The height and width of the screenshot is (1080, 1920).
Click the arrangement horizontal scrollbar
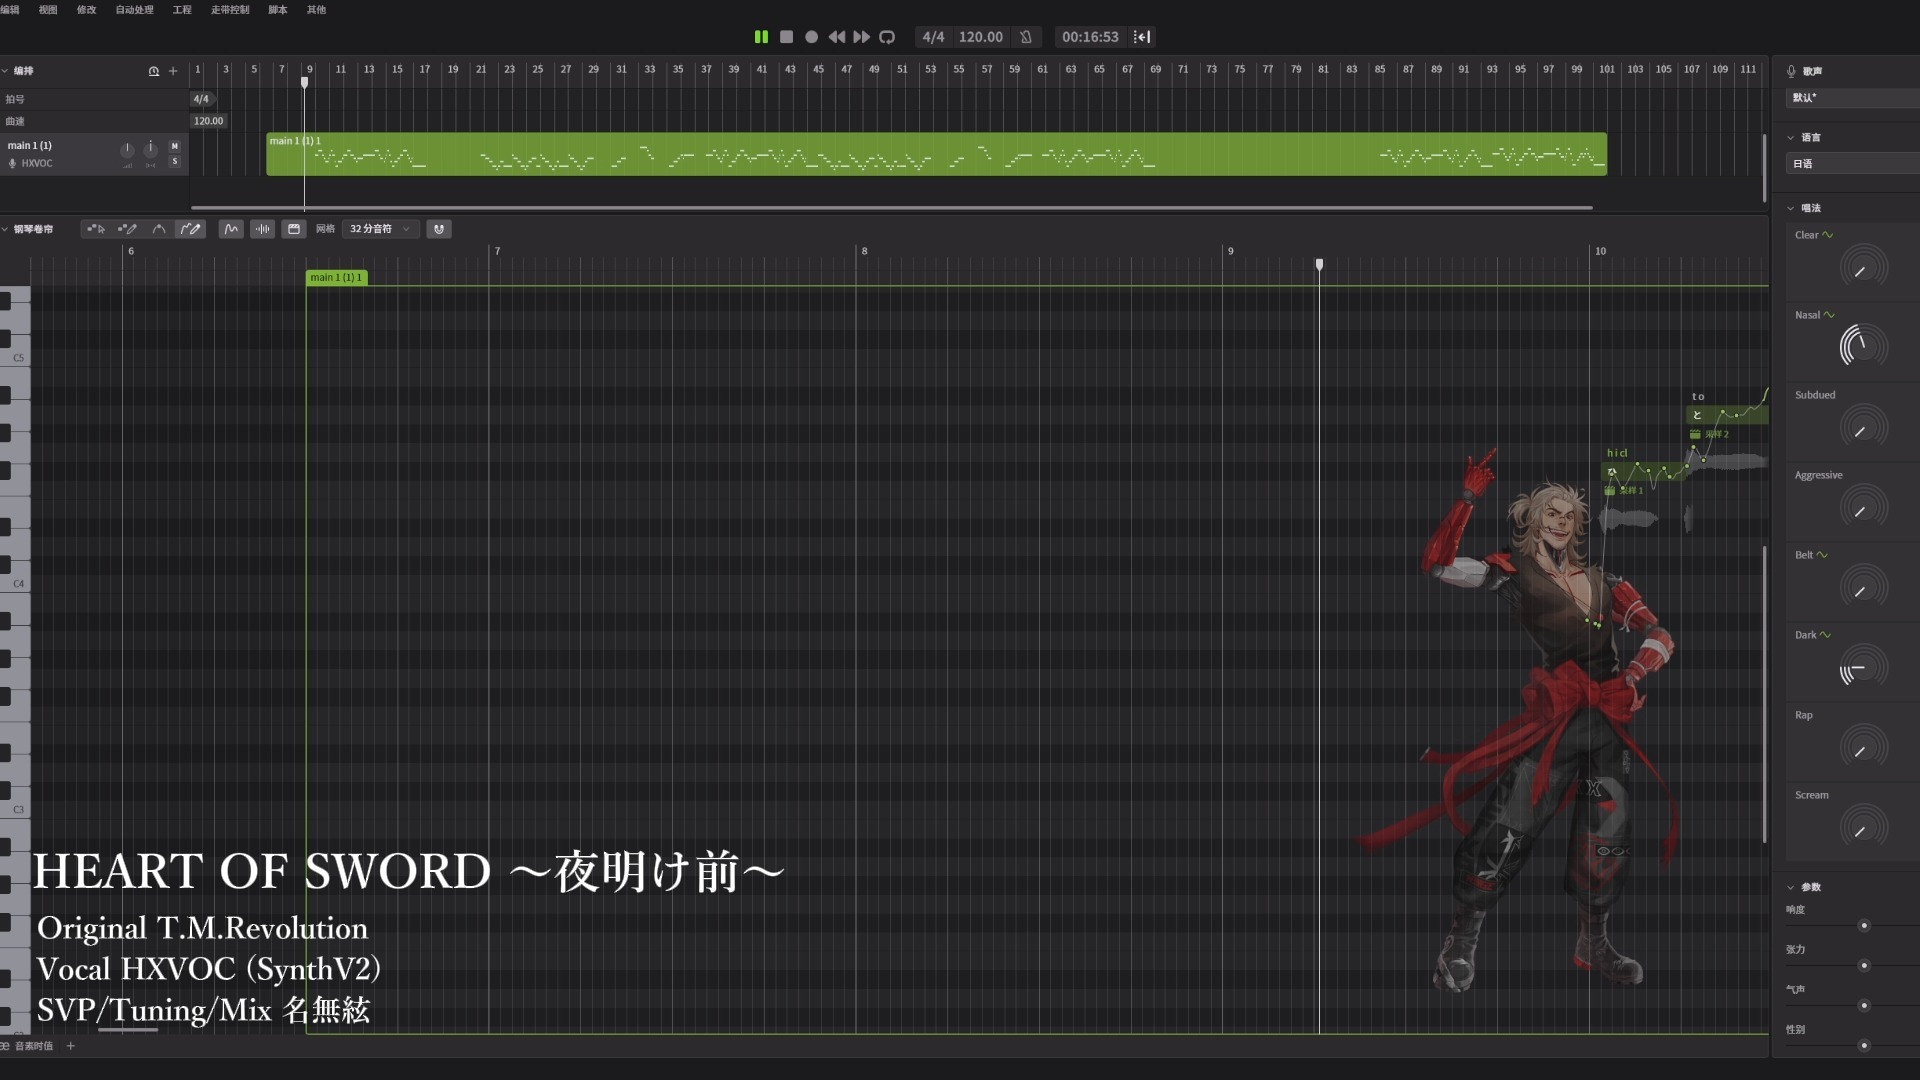pyautogui.click(x=891, y=208)
